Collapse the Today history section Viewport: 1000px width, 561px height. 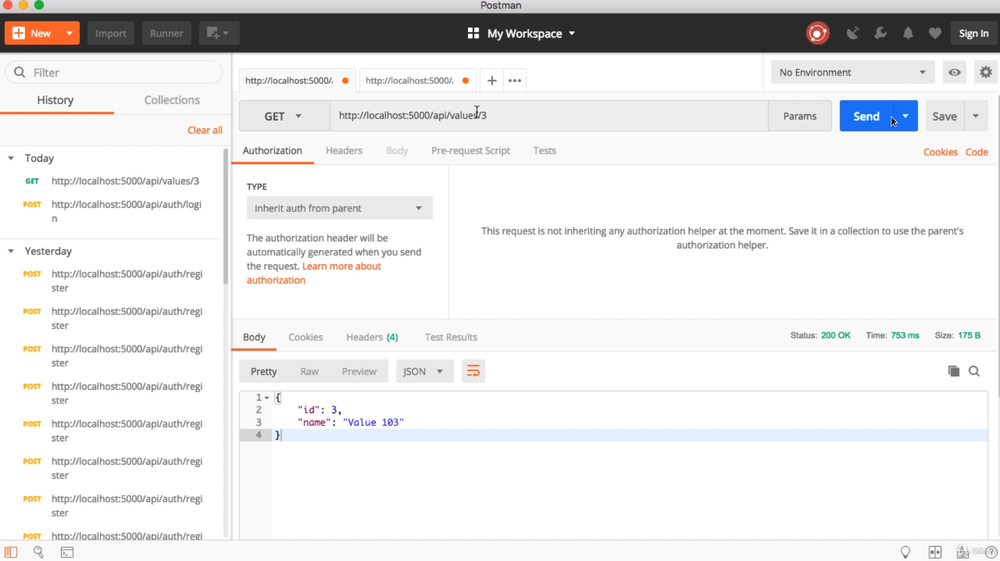coord(11,158)
